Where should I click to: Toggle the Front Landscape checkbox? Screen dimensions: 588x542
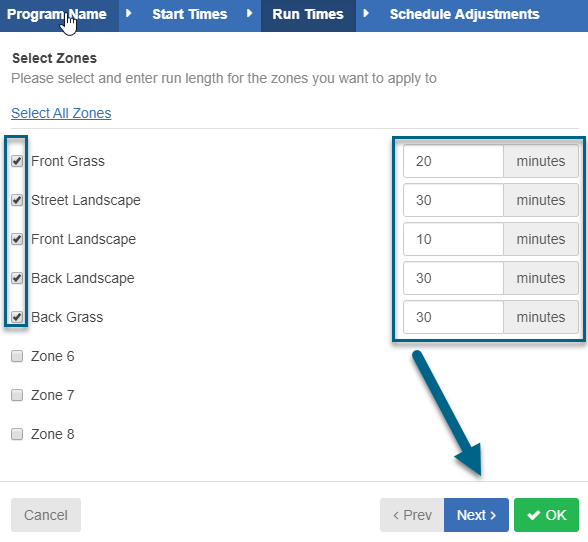click(x=17, y=239)
